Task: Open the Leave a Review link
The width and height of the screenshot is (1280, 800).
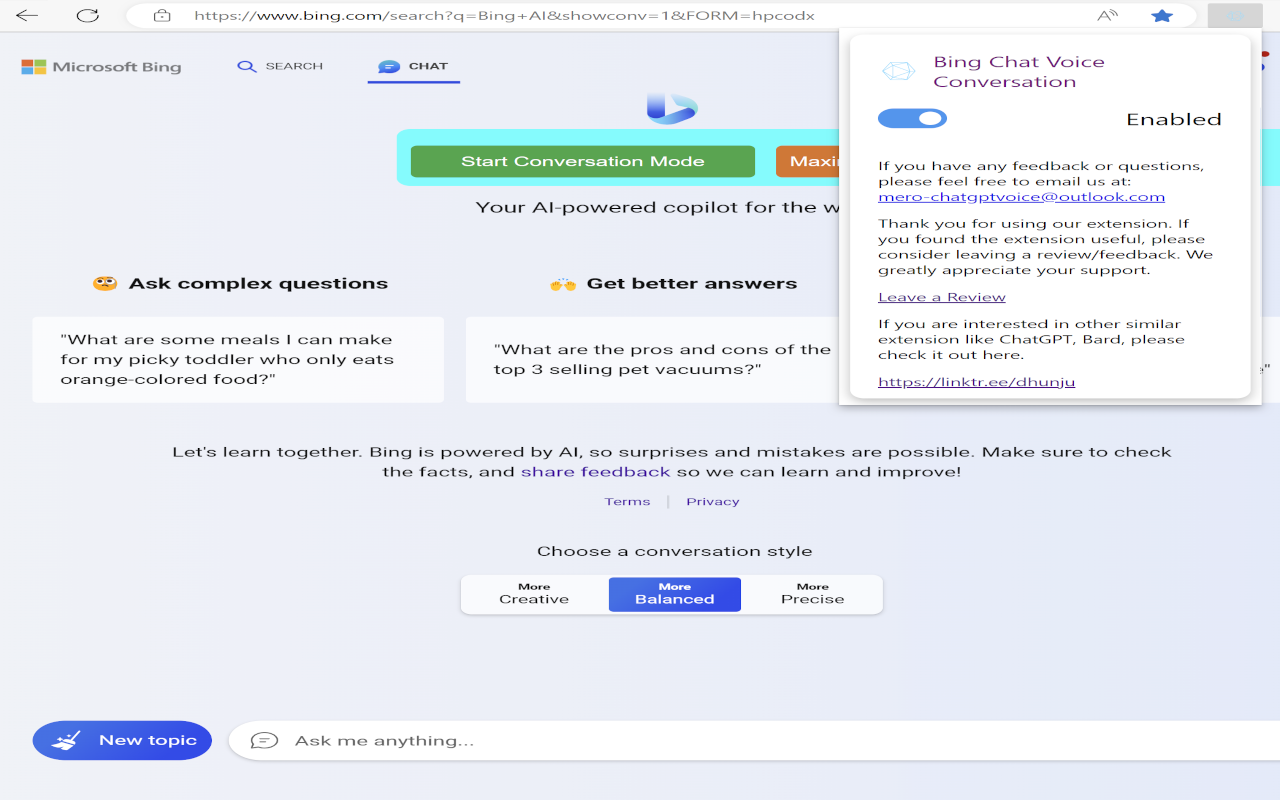Action: point(941,296)
